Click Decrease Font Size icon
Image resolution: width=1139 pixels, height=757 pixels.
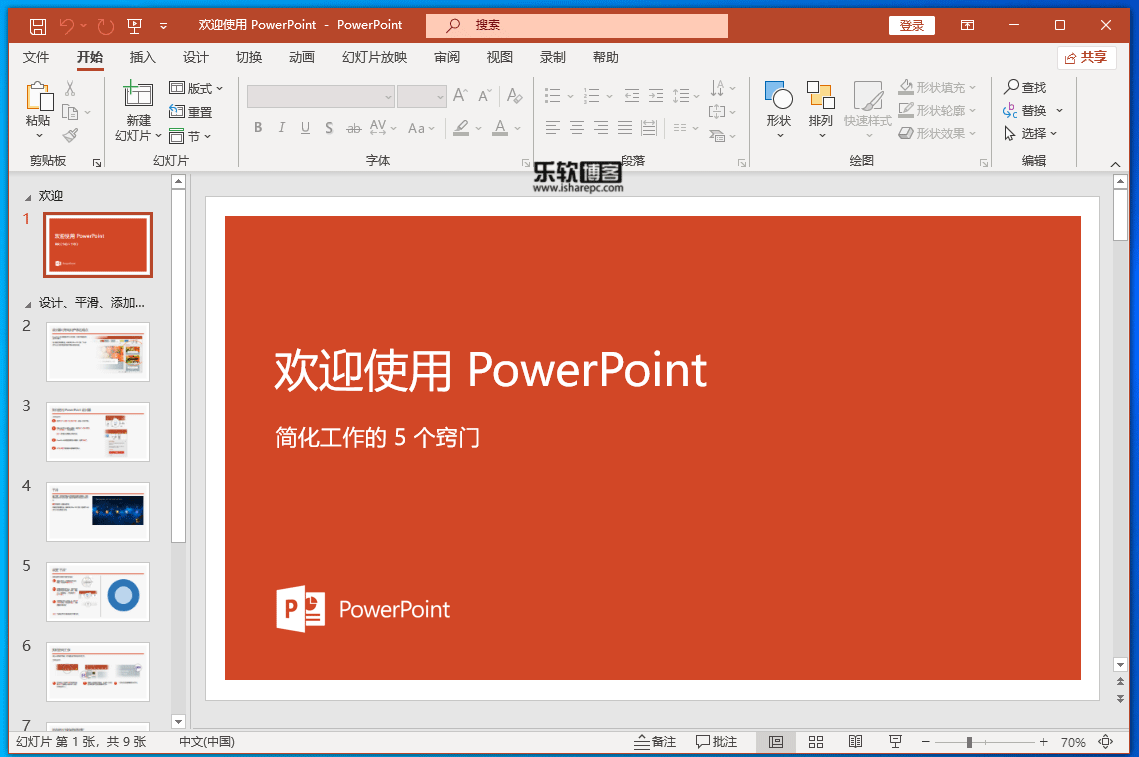click(x=485, y=95)
